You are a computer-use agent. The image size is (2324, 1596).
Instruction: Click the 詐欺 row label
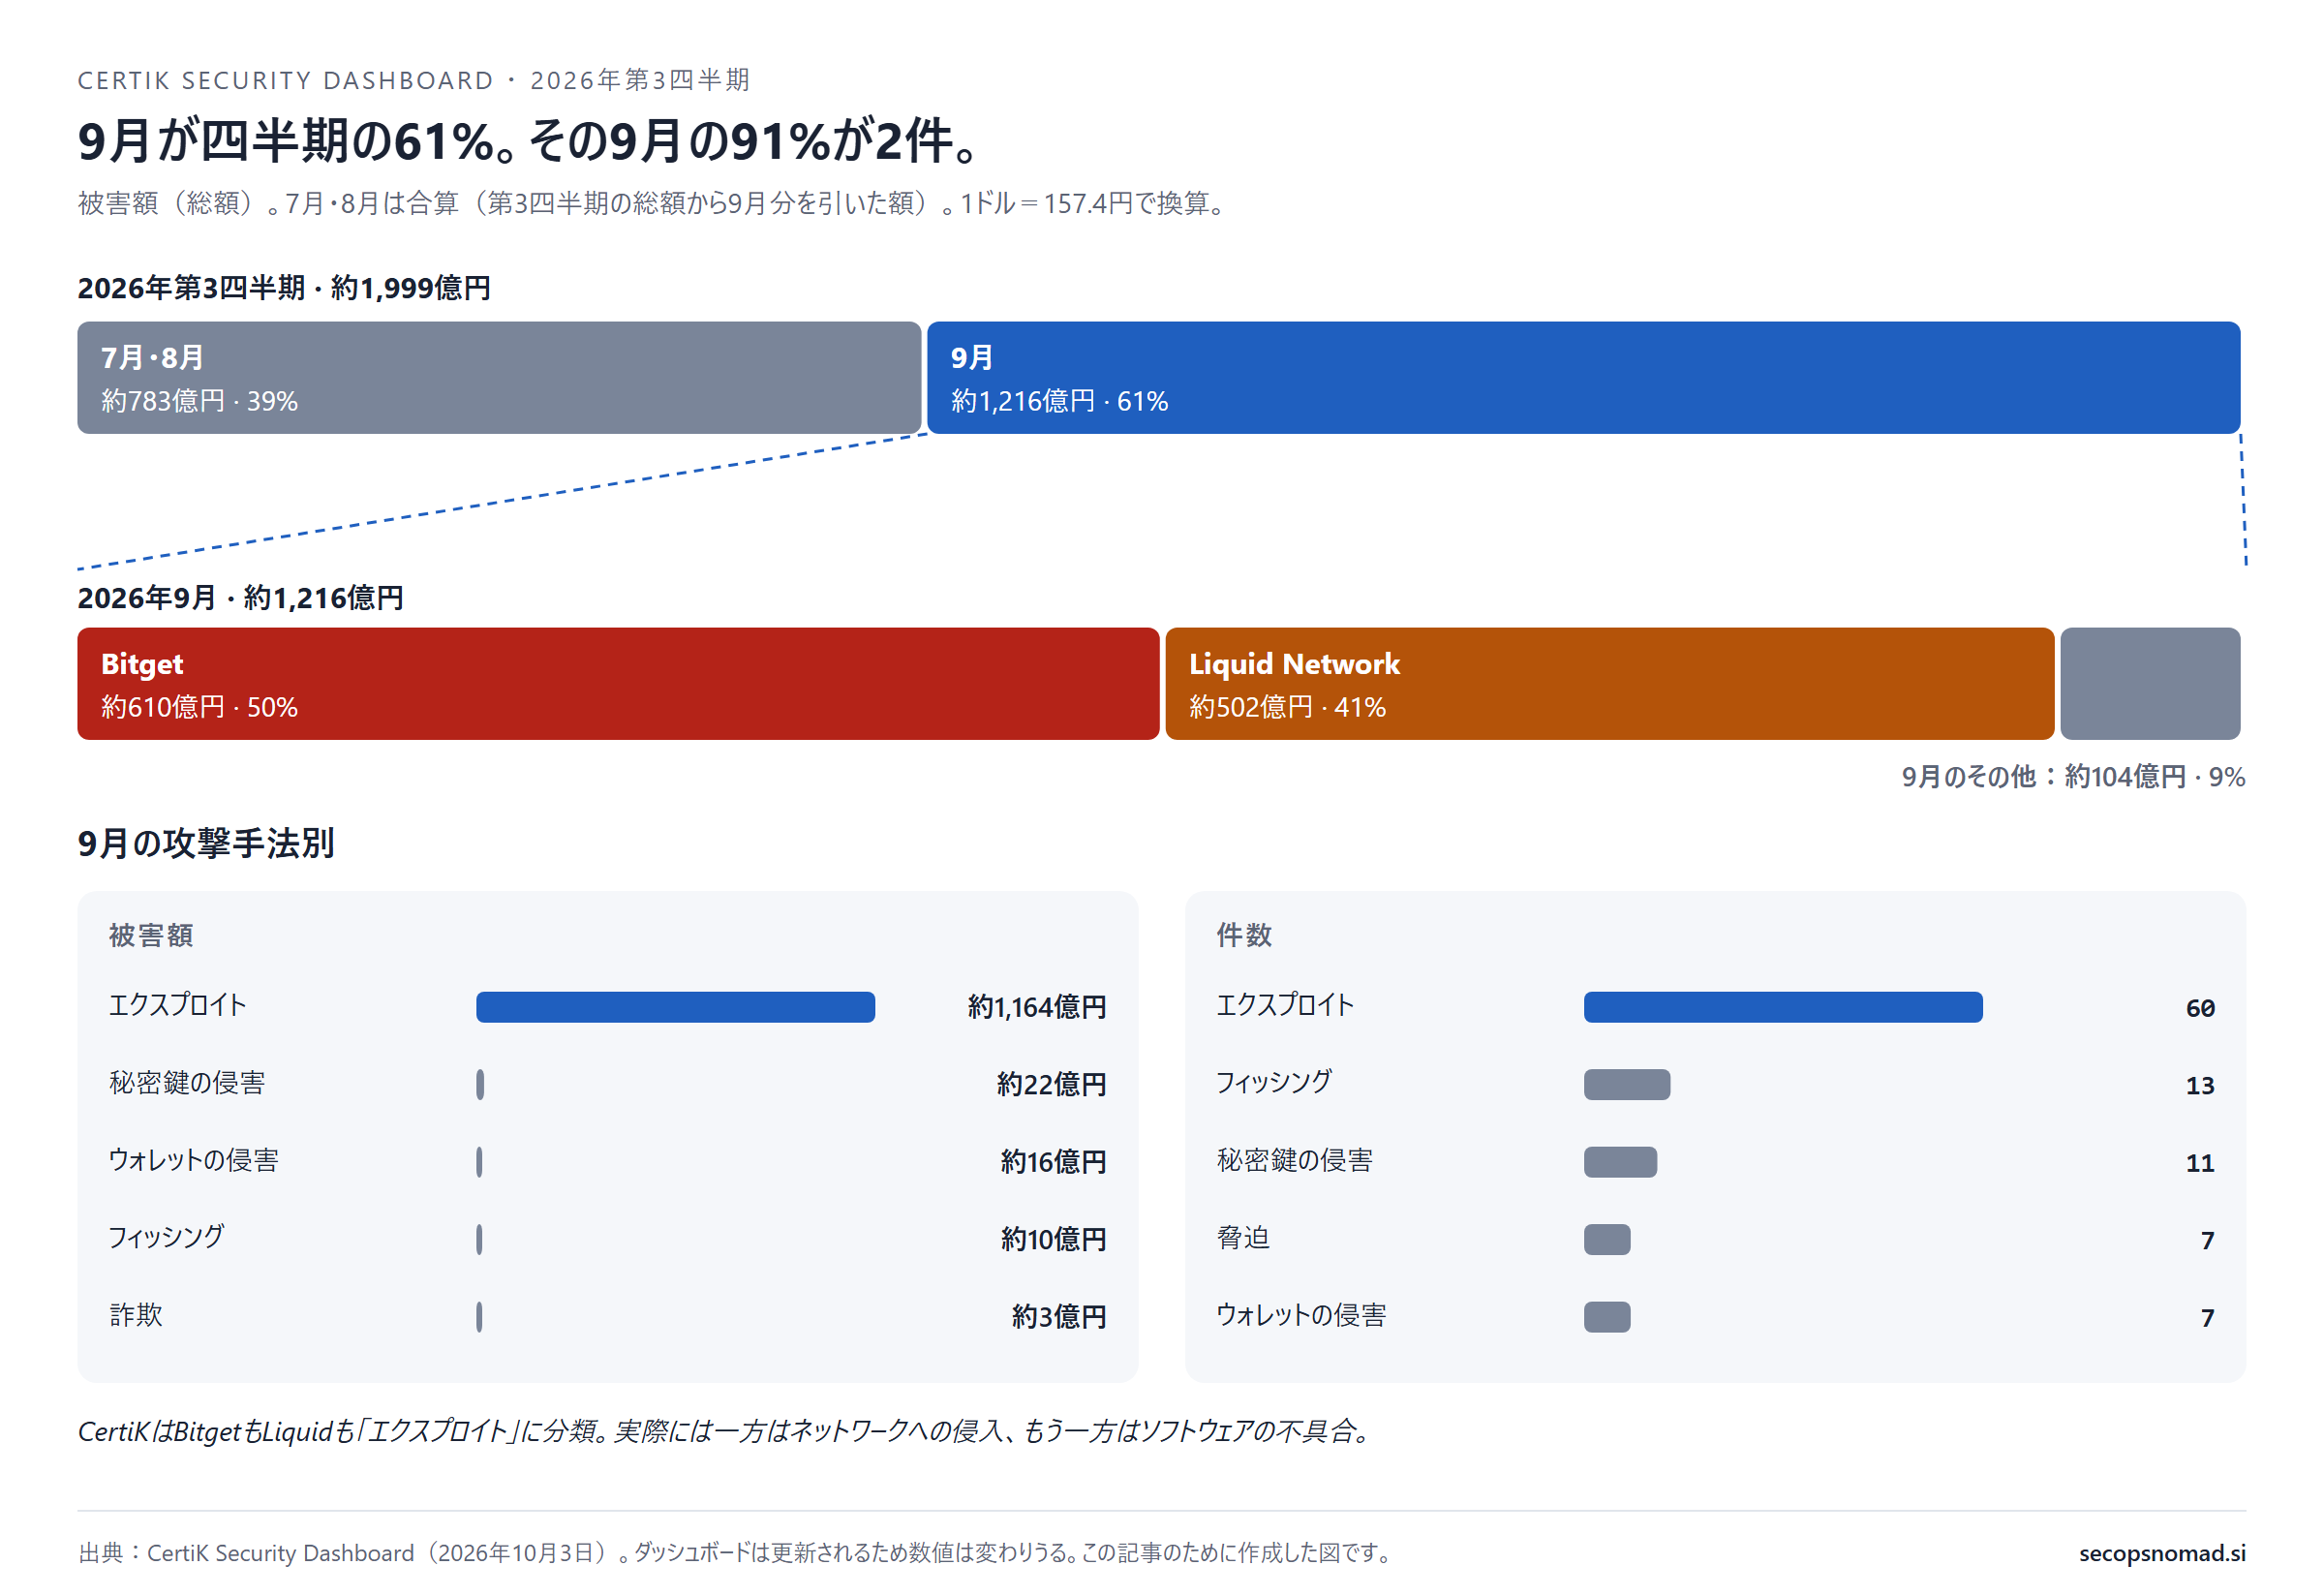click(136, 1314)
